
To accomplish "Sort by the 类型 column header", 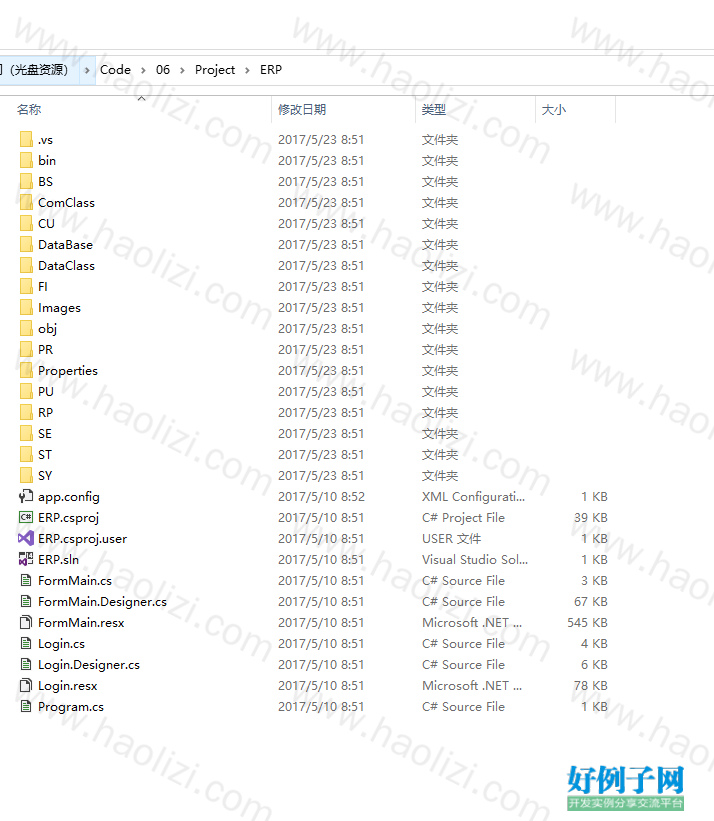I will coord(434,109).
